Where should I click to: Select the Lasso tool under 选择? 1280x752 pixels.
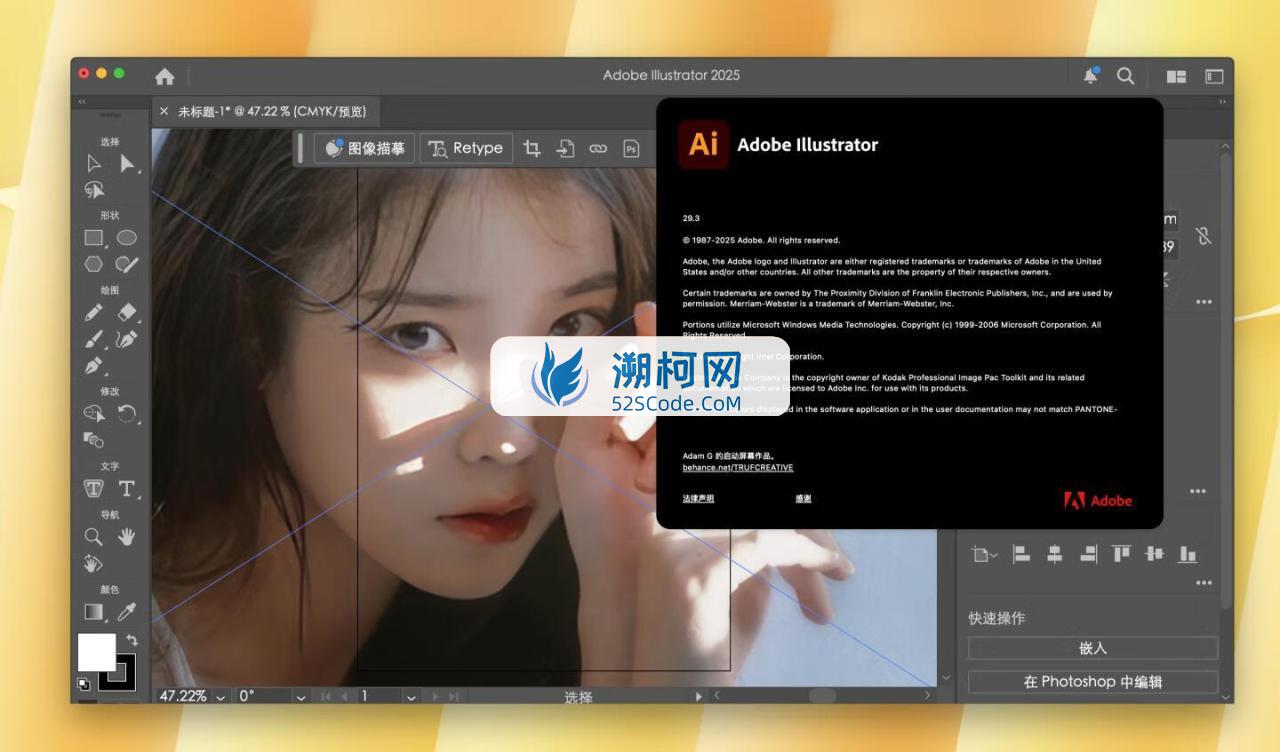coord(94,190)
